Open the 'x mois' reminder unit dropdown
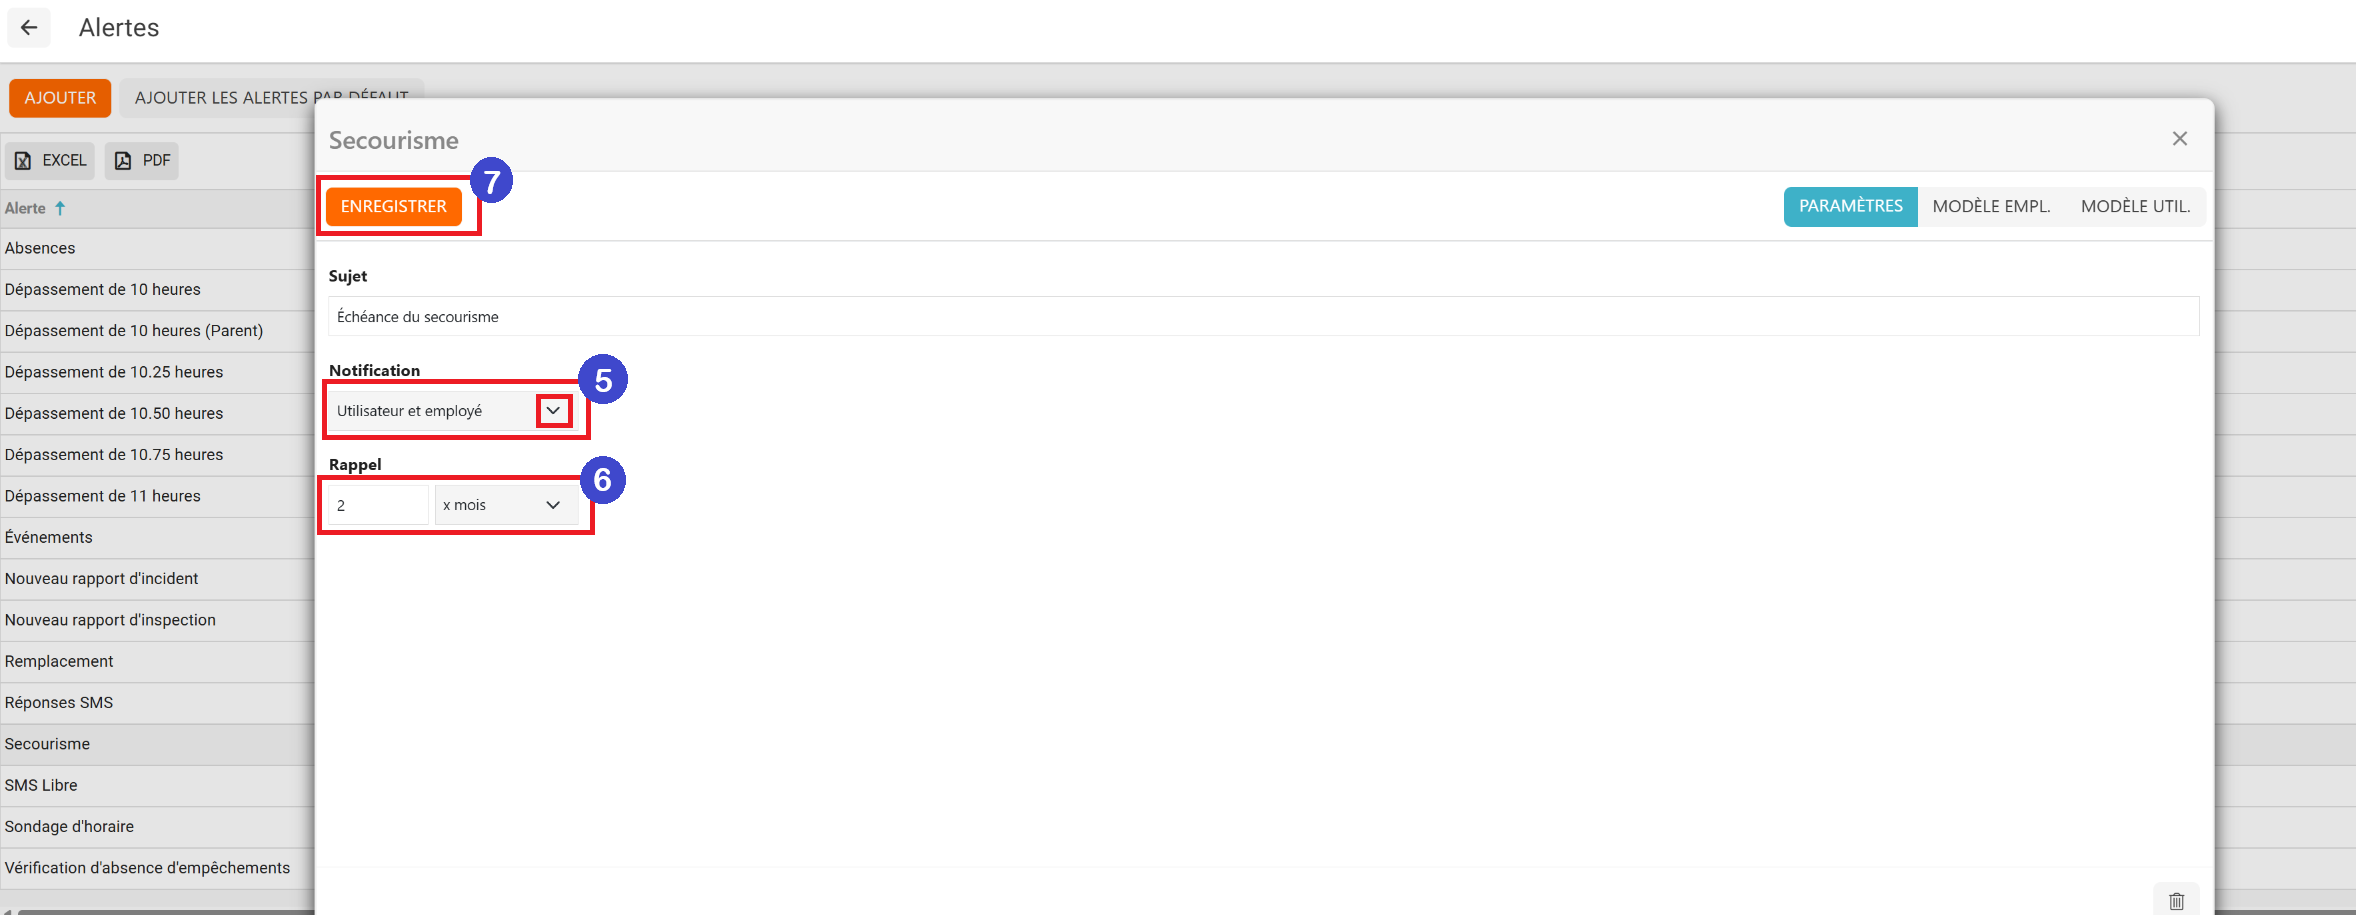Image resolution: width=2356 pixels, height=915 pixels. click(x=506, y=505)
